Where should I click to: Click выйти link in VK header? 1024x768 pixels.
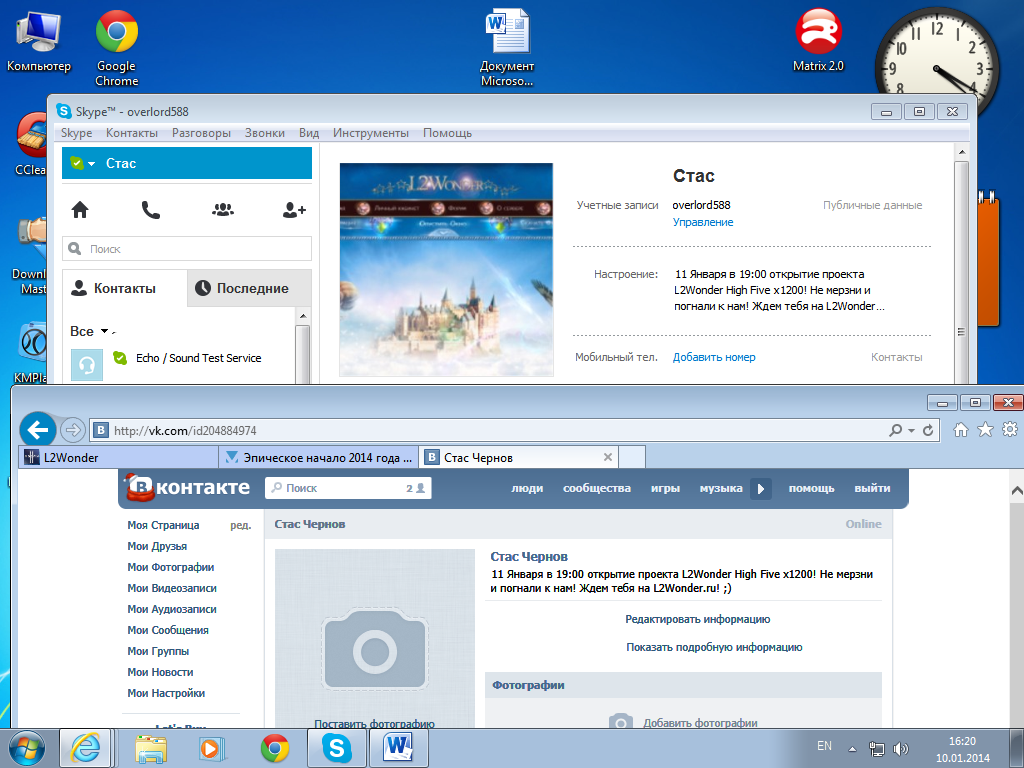click(x=872, y=488)
